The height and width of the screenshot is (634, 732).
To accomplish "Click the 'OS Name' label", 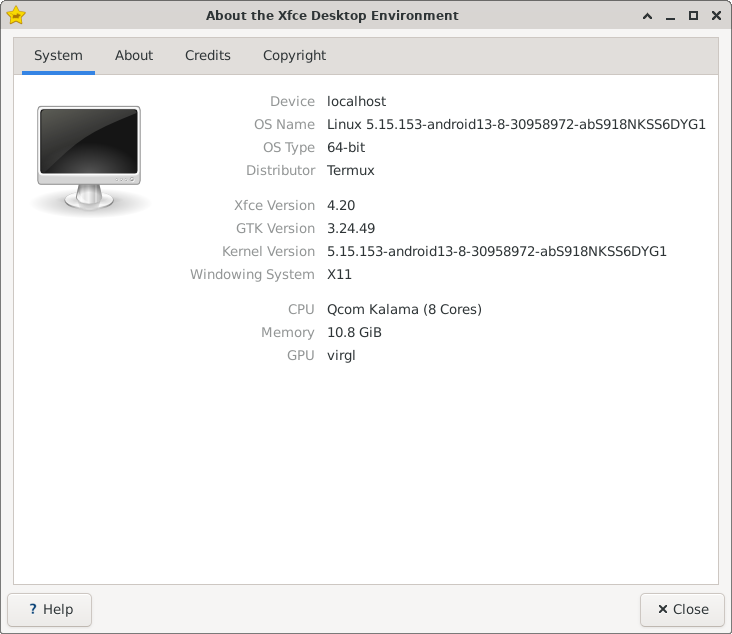I will [x=284, y=124].
